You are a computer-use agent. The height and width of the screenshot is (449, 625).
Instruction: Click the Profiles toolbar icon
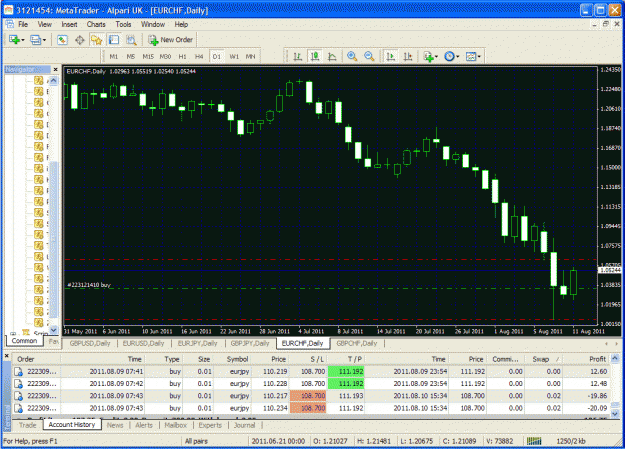point(35,40)
